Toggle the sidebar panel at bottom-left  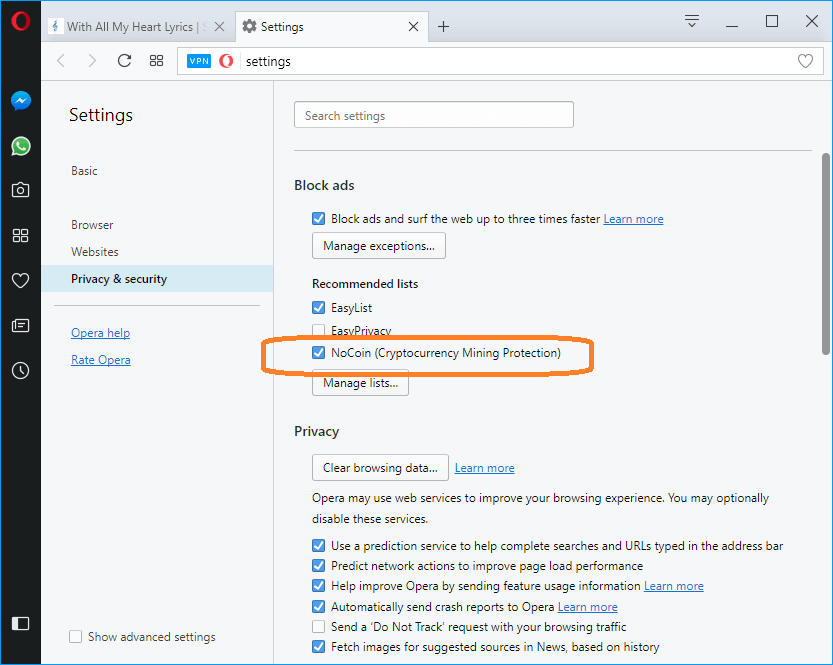point(21,623)
